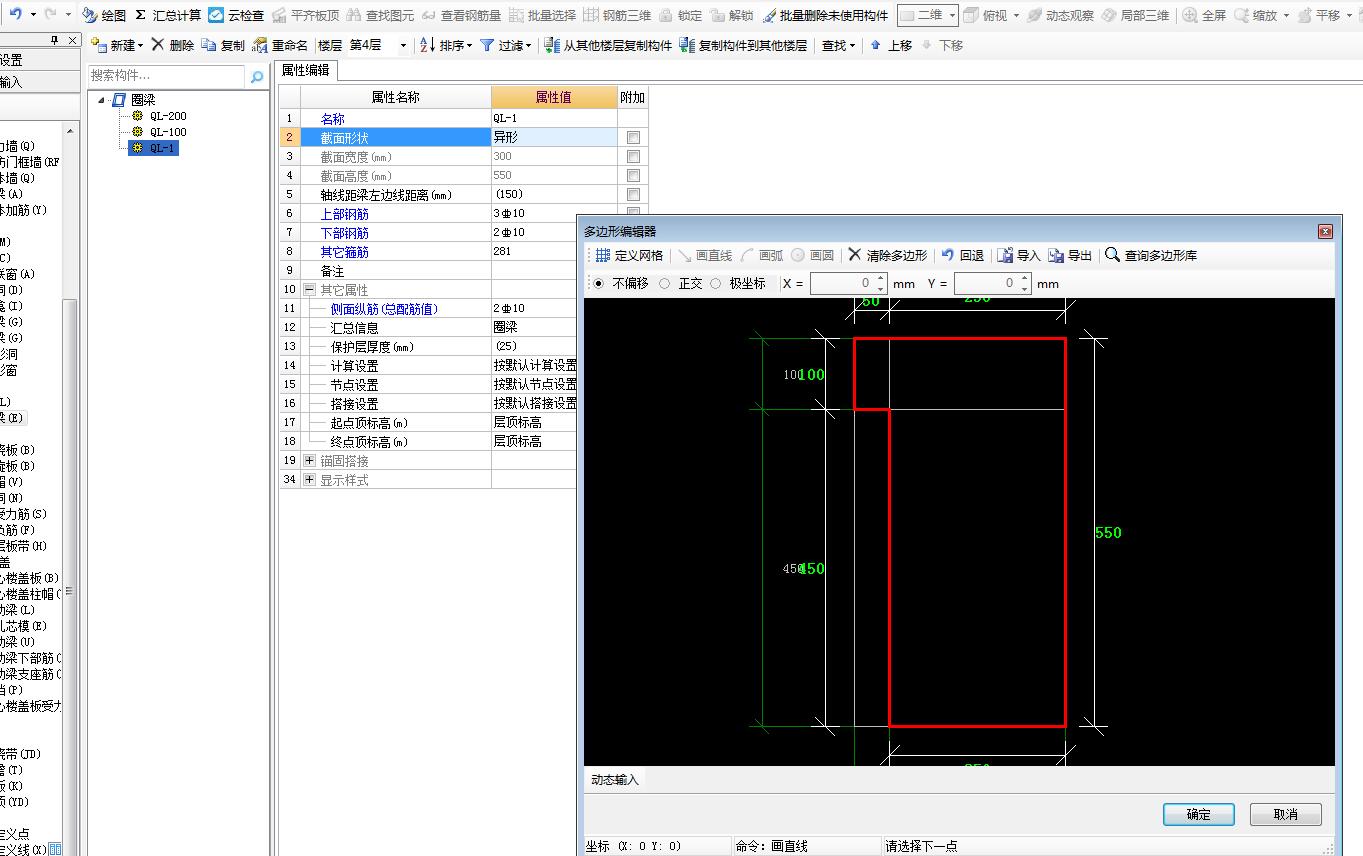Open 查询多边形库 polygon library
This screenshot has width=1363, height=856.
[1151, 255]
